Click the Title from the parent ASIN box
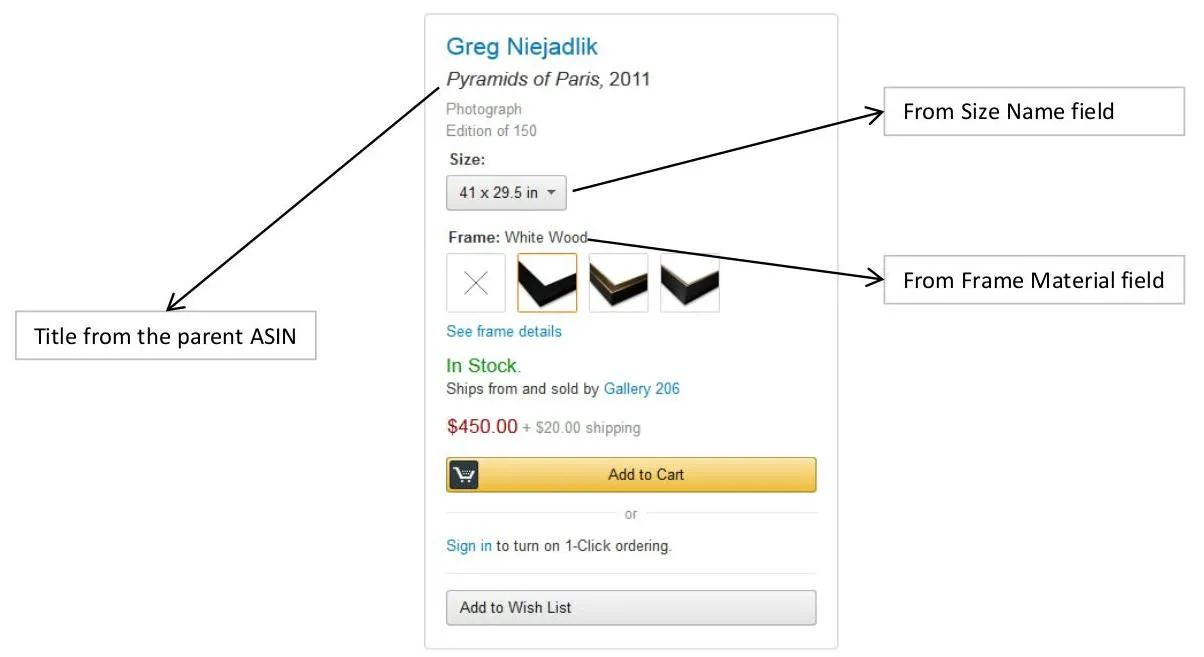 (x=165, y=336)
